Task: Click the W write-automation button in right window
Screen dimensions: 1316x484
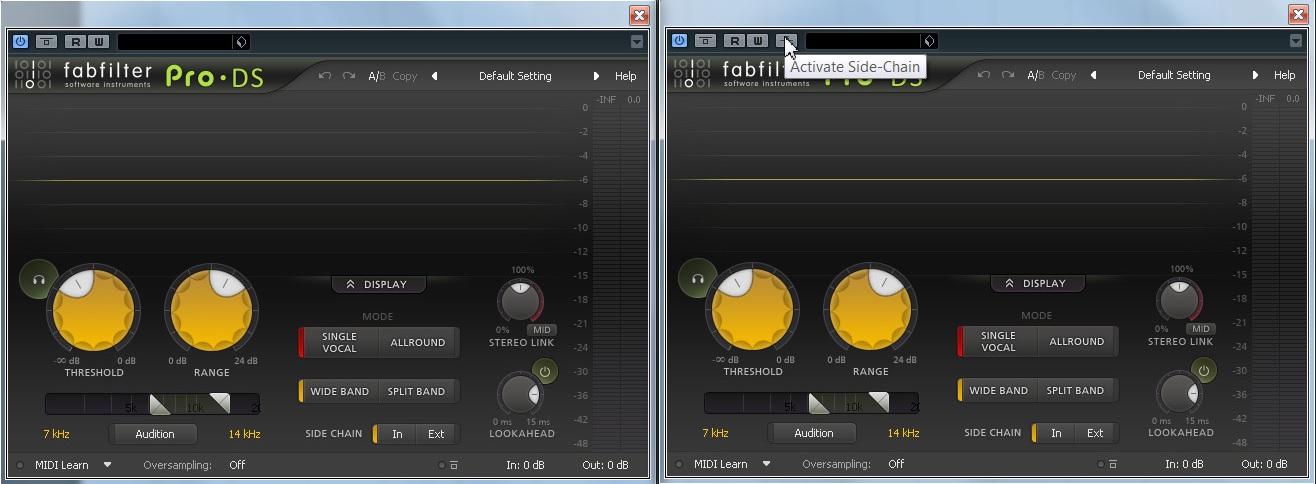Action: 758,41
